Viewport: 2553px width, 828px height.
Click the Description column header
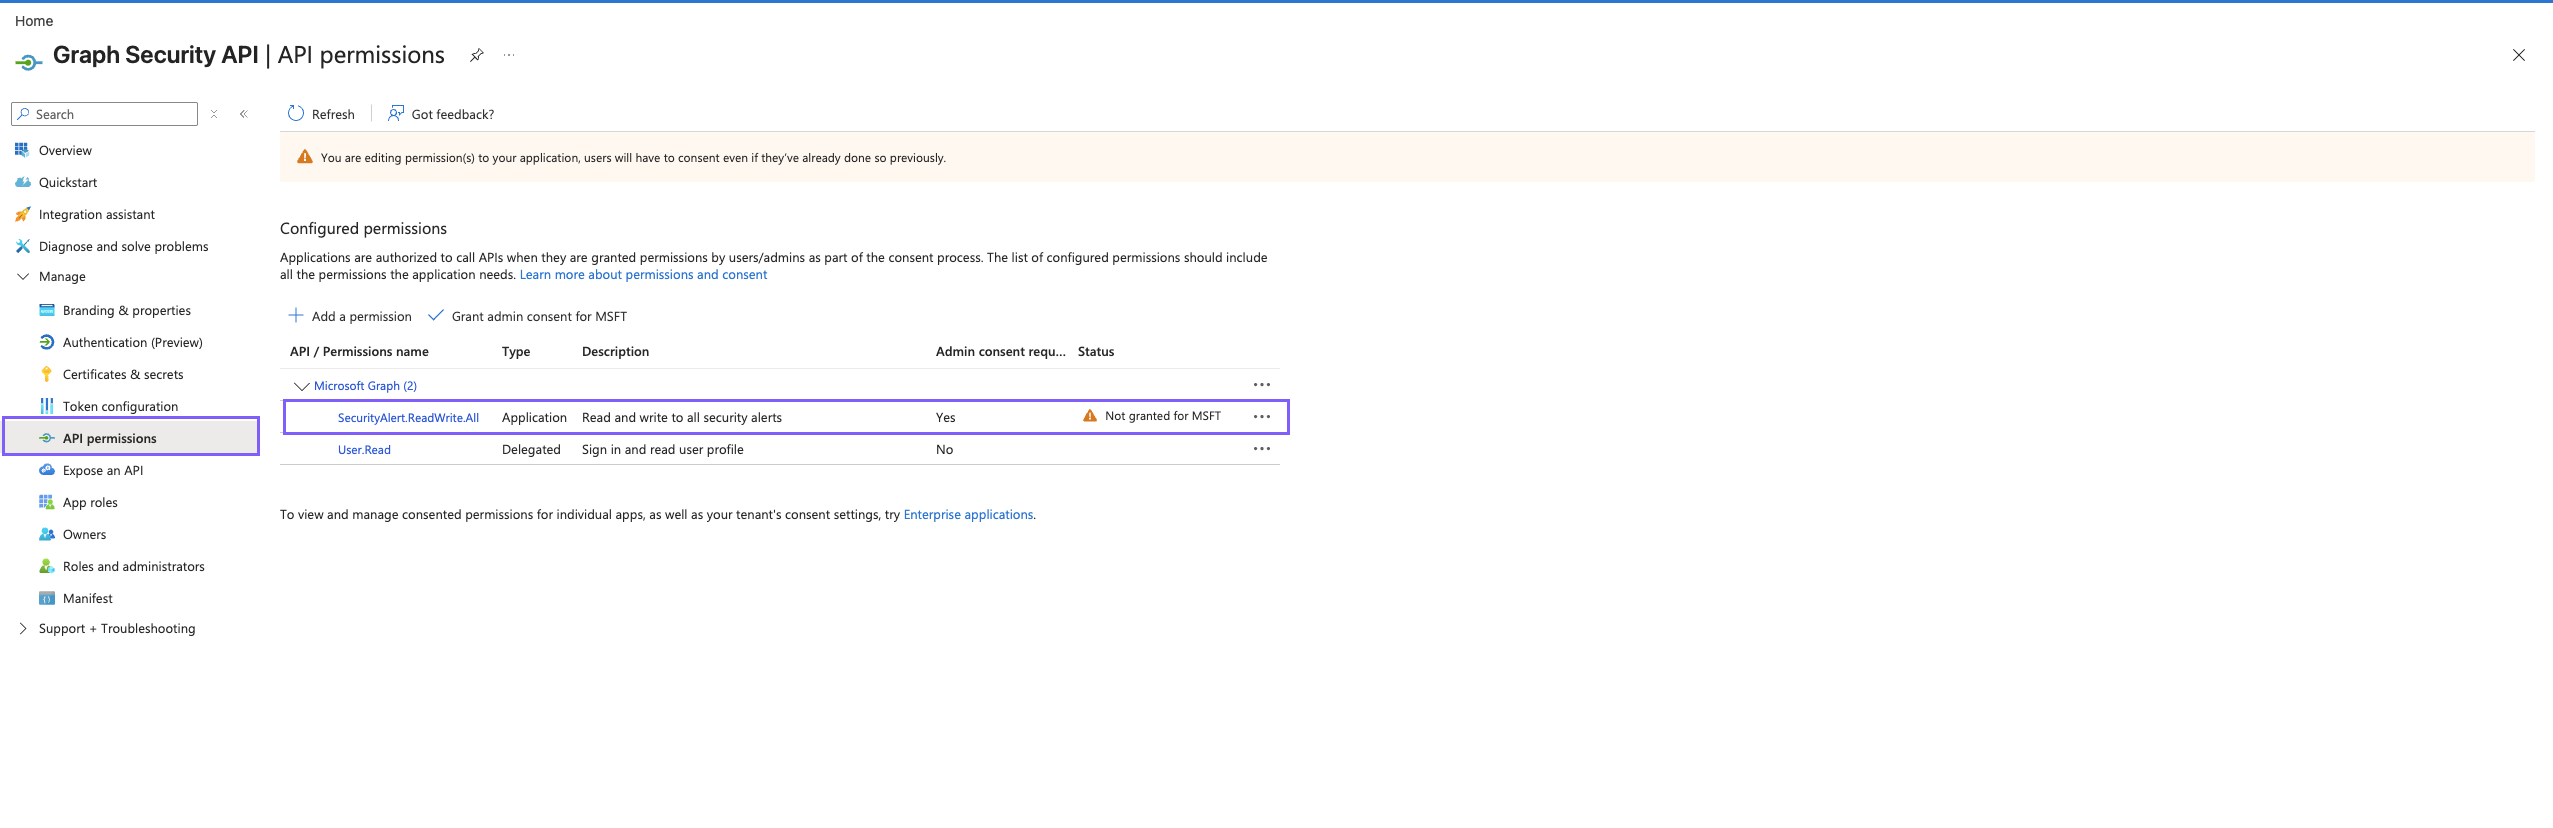pos(615,352)
